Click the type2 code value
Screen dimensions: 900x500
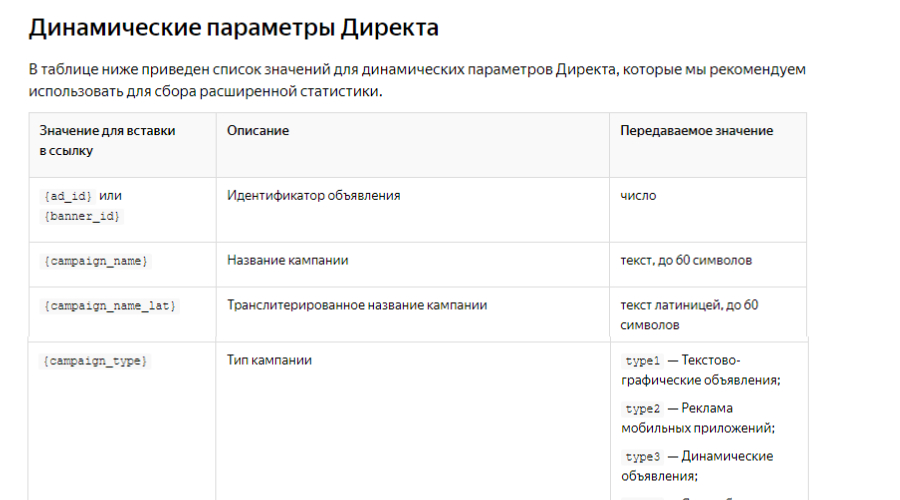point(642,409)
